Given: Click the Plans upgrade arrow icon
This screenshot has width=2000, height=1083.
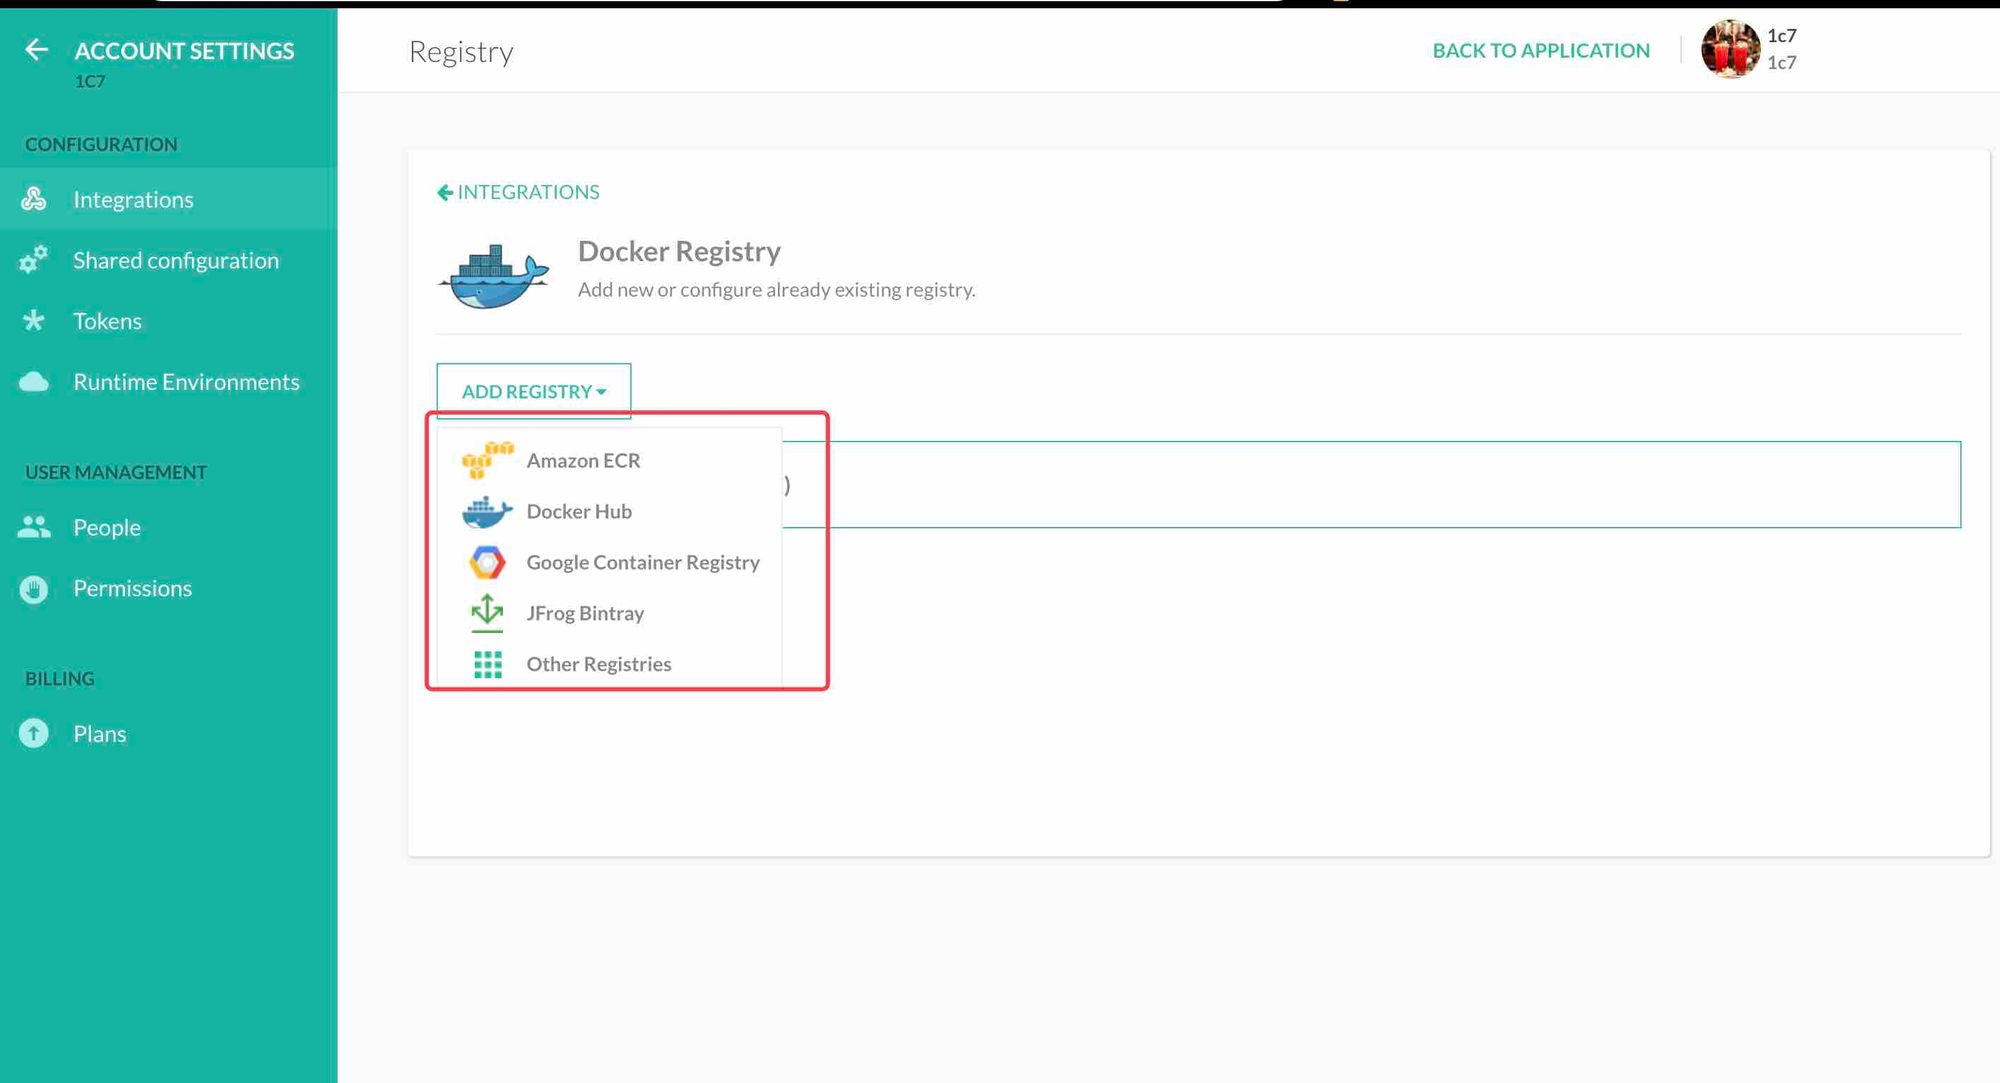Looking at the screenshot, I should [34, 734].
